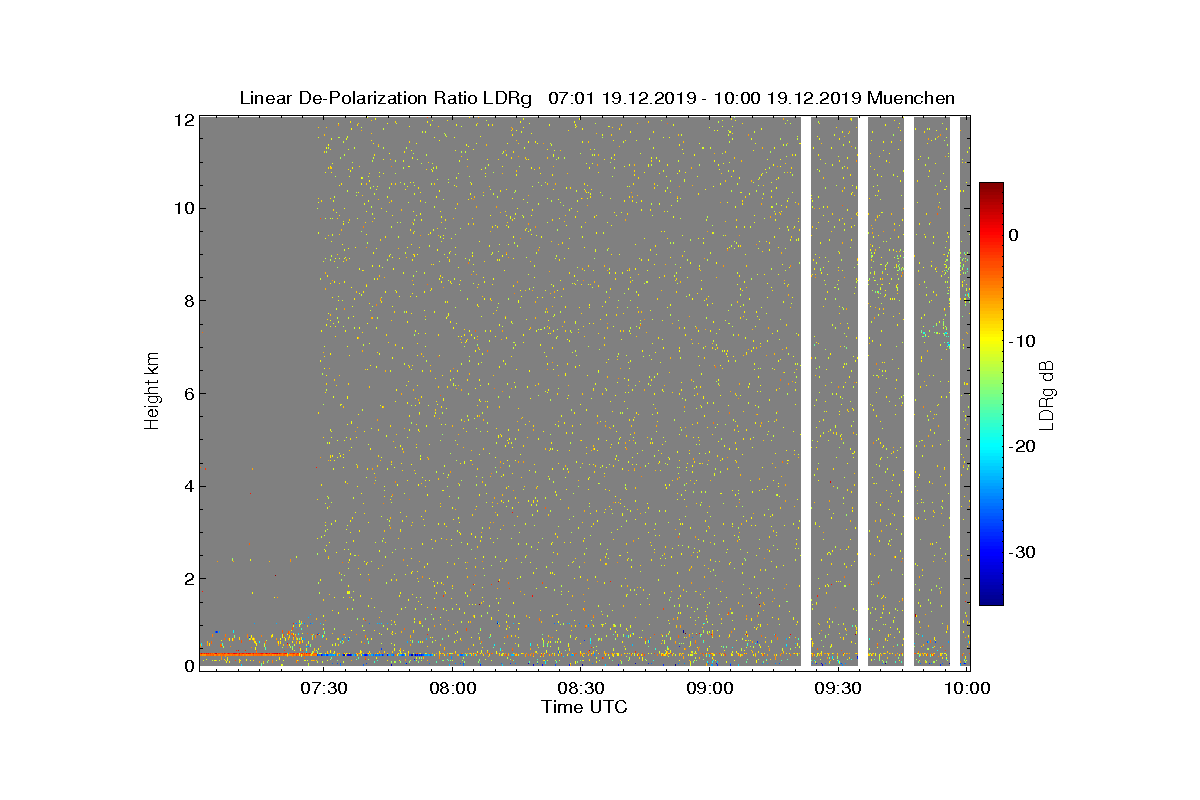Click the colorbar value '-30'
This screenshot has width=1200, height=800.
pos(1020,553)
